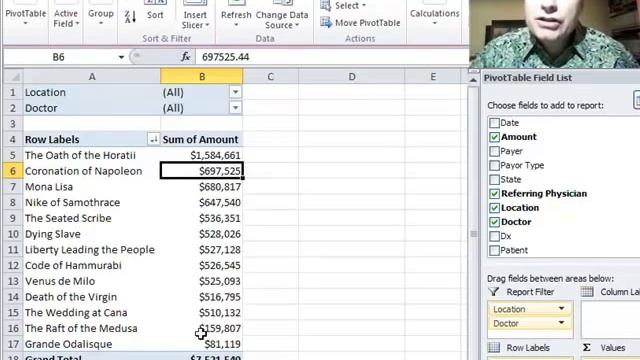This screenshot has height=360, width=640.
Task: Select column A header
Action: tap(92, 77)
